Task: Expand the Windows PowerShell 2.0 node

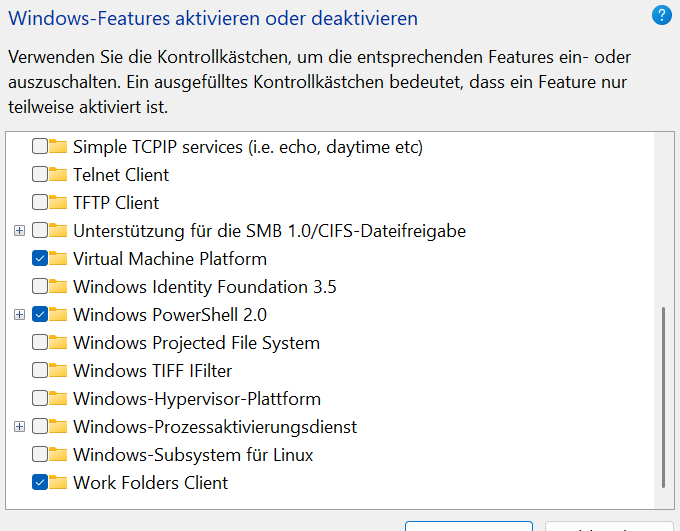Action: [19, 315]
